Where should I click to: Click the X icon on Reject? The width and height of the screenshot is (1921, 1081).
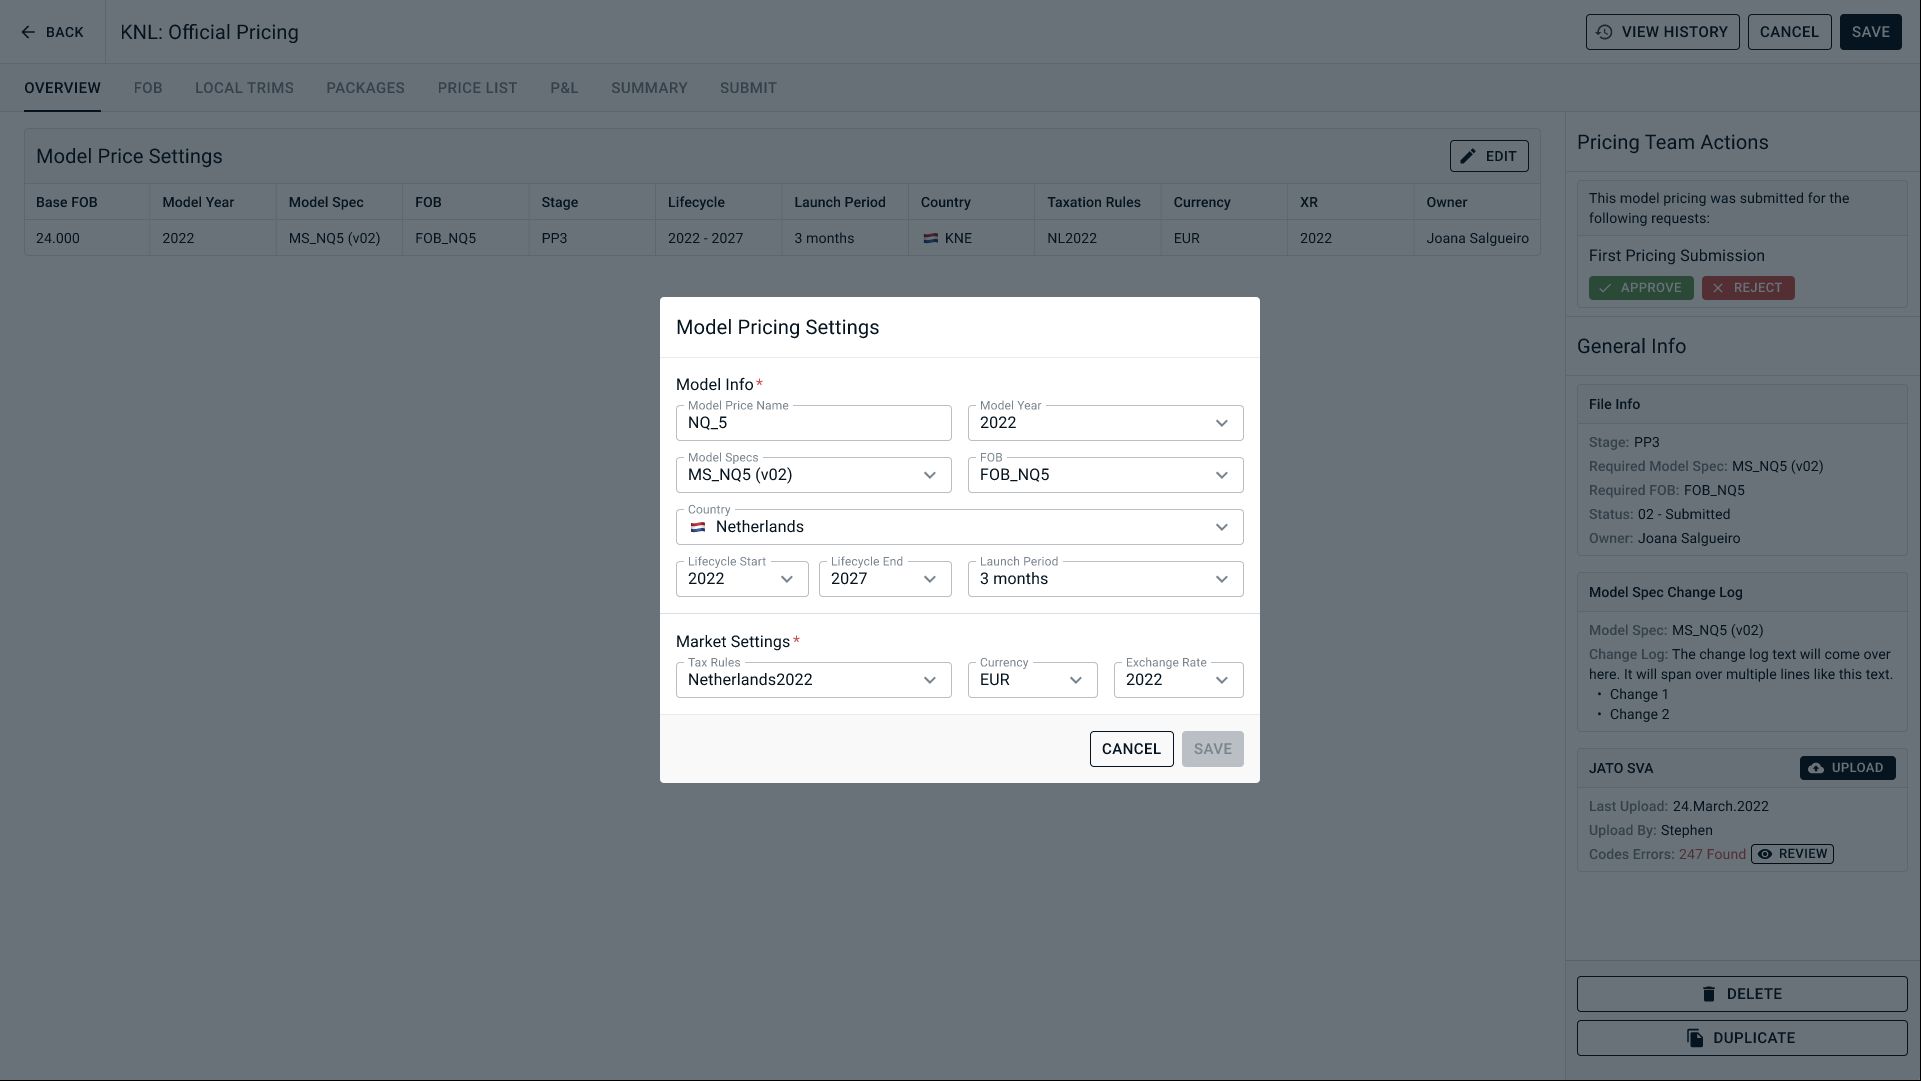(x=1718, y=288)
